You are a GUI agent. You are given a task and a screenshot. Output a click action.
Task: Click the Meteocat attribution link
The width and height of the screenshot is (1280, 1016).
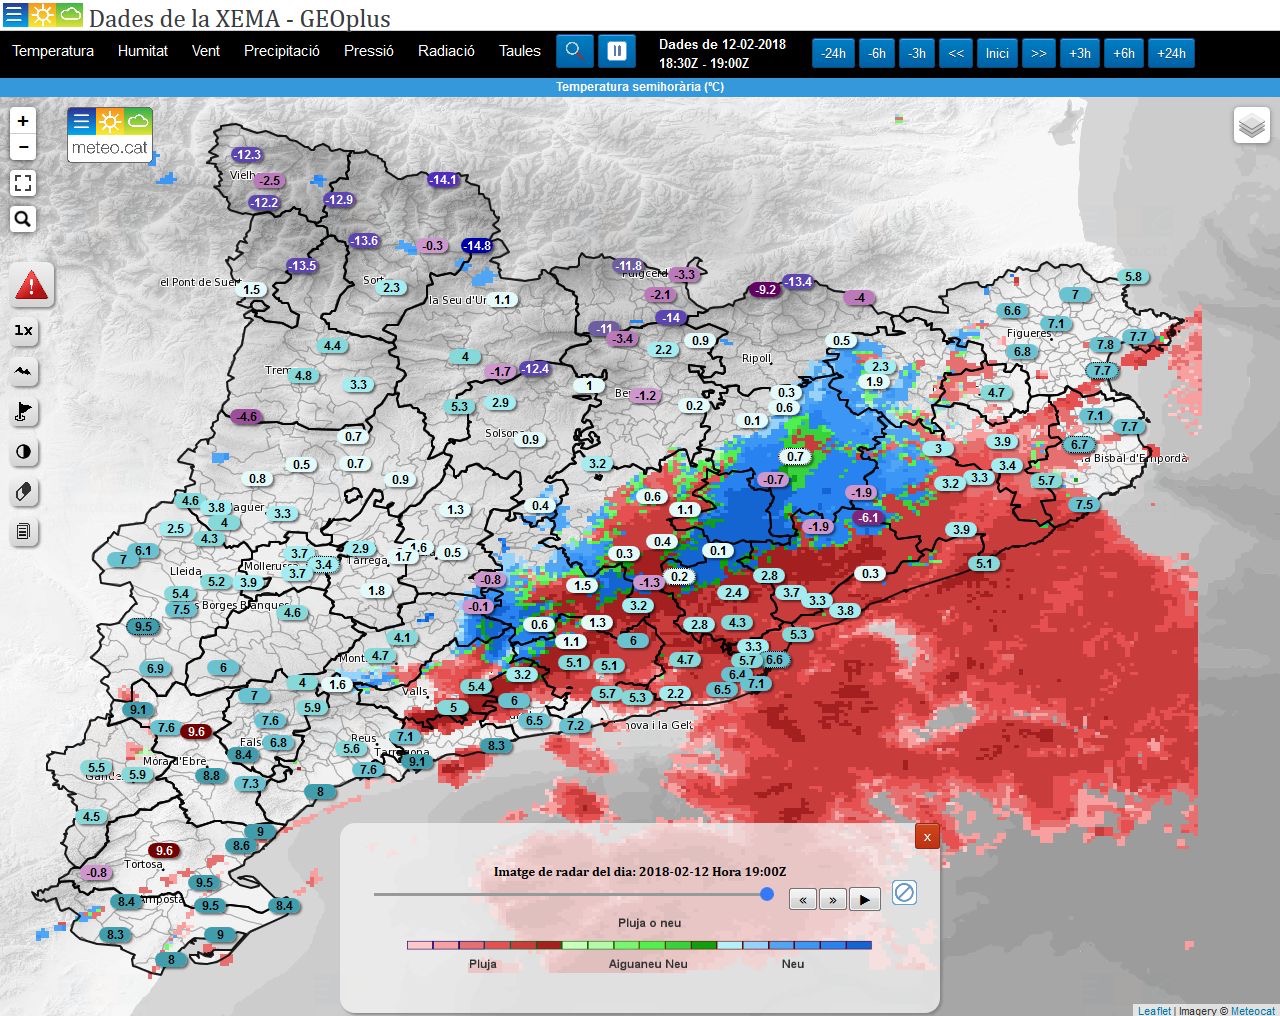click(x=1253, y=1010)
